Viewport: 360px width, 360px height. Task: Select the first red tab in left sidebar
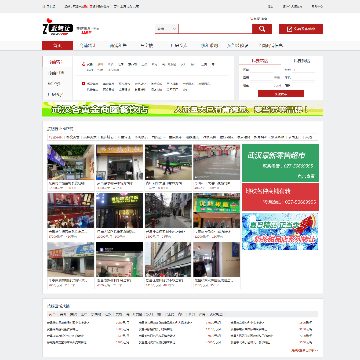[x=55, y=62]
